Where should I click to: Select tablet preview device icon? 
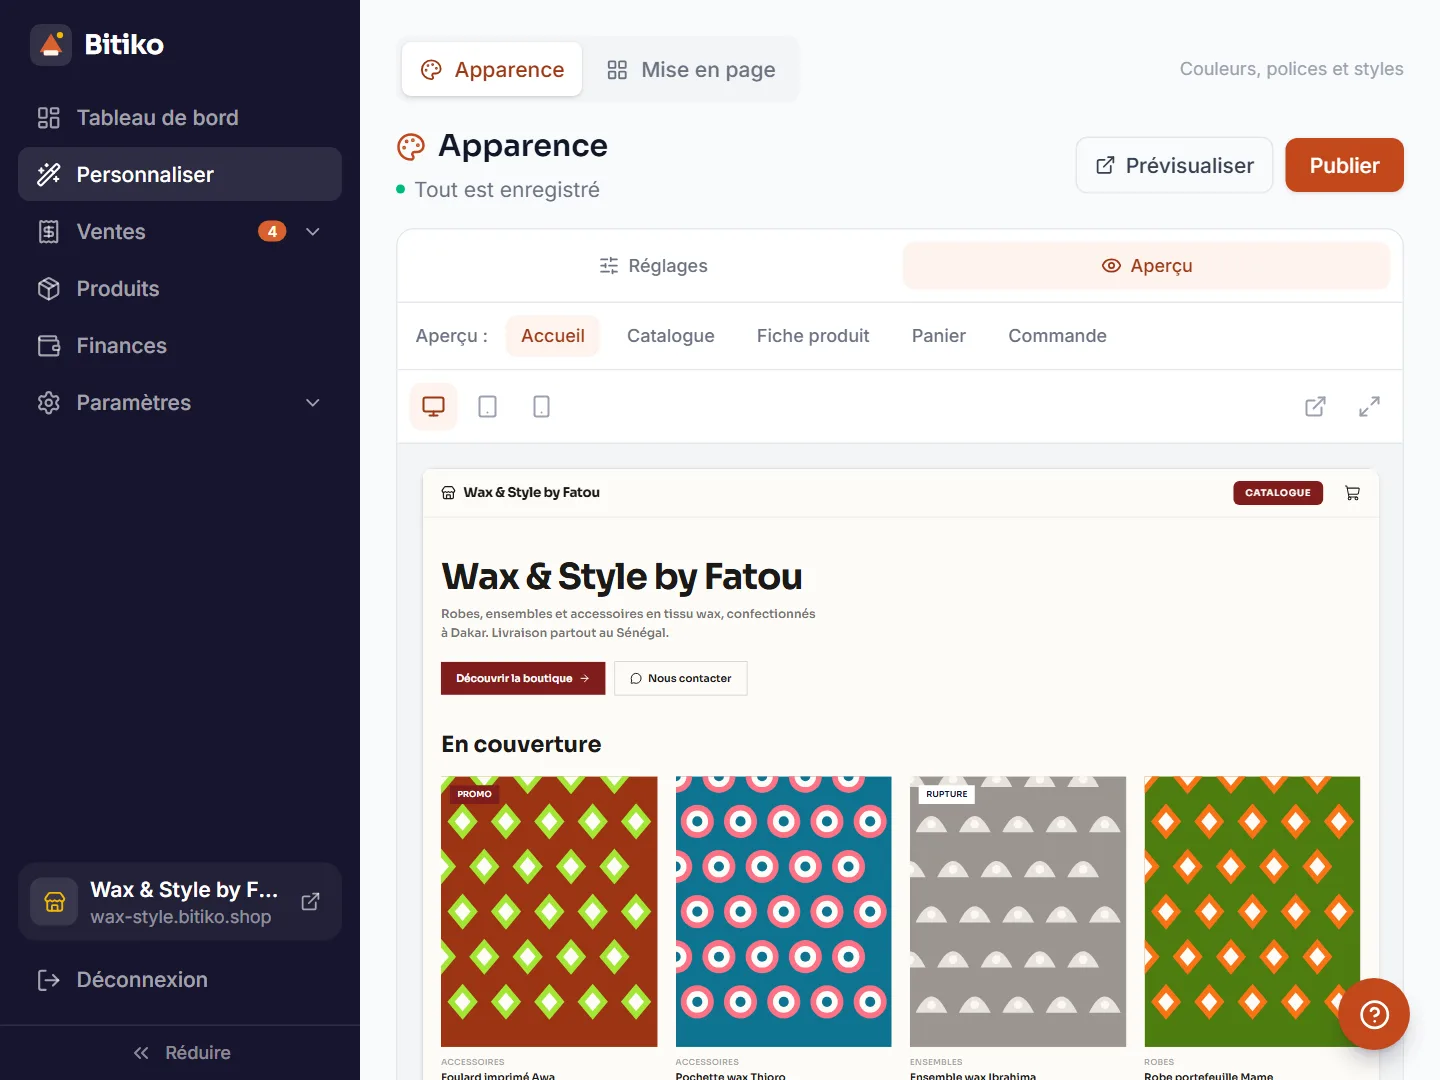(488, 407)
